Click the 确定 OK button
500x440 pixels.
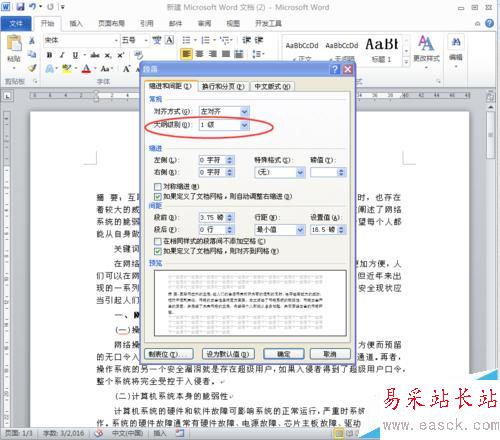(284, 354)
